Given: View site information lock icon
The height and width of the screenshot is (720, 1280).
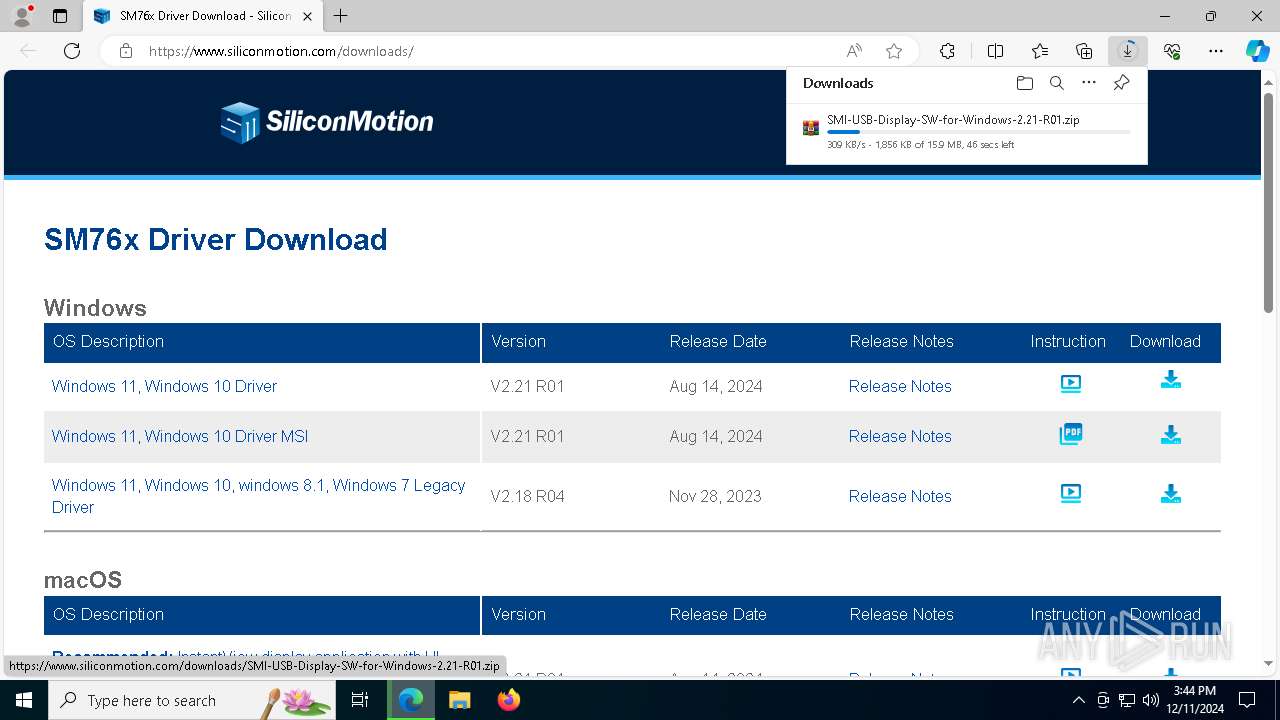Looking at the screenshot, I should tap(126, 51).
